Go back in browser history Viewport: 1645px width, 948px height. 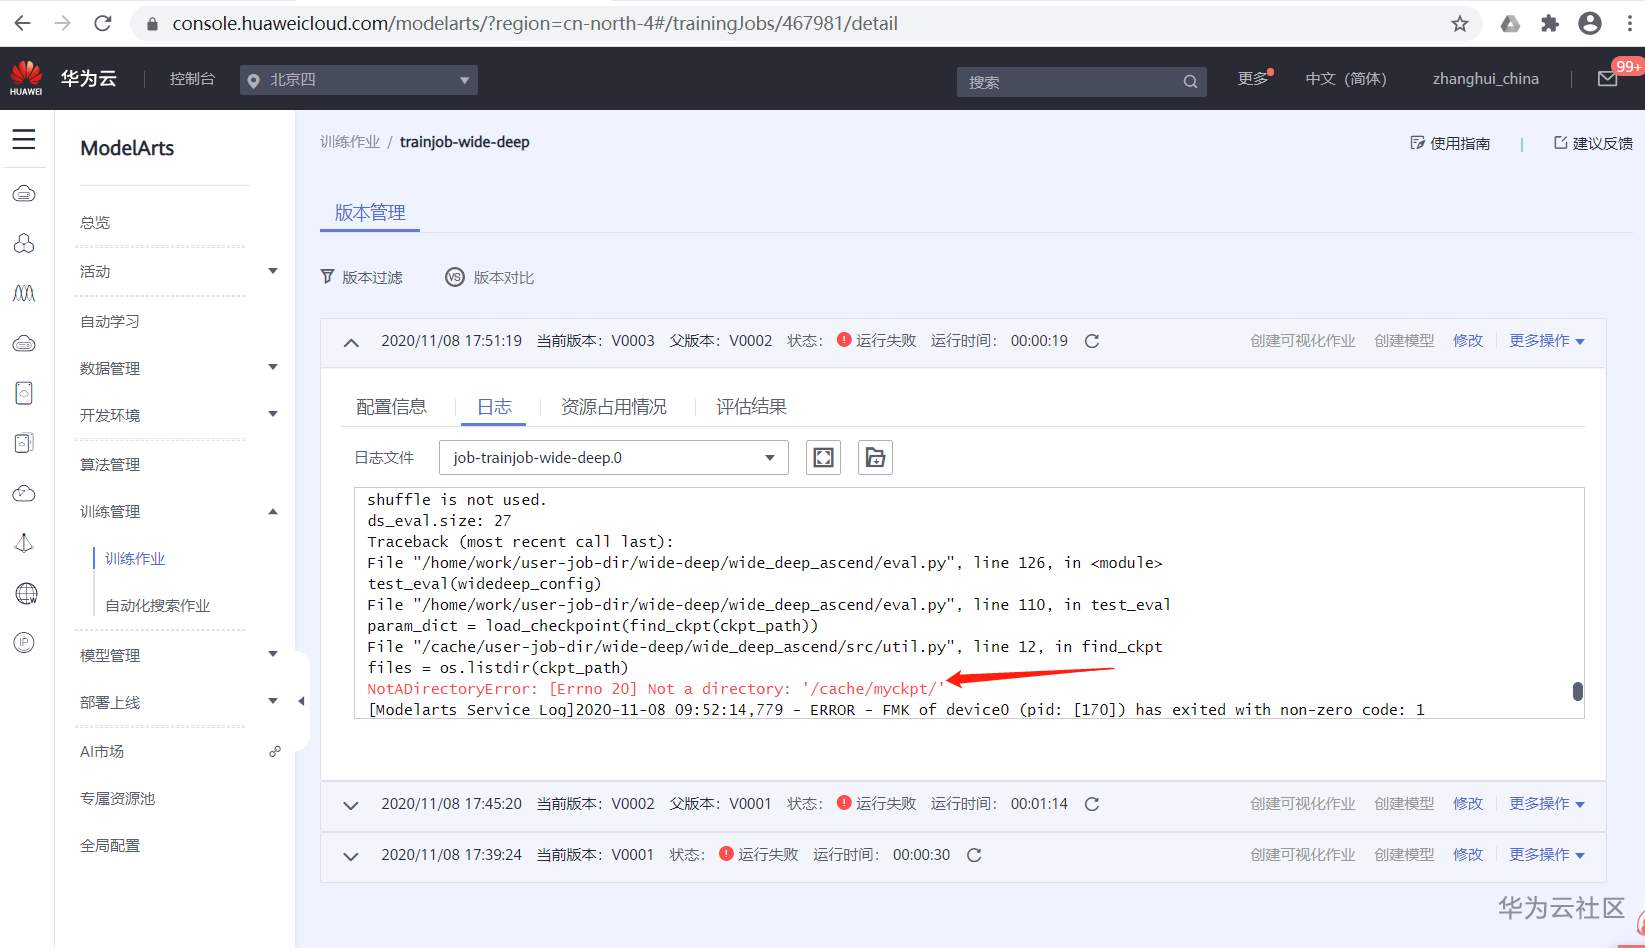(x=22, y=23)
